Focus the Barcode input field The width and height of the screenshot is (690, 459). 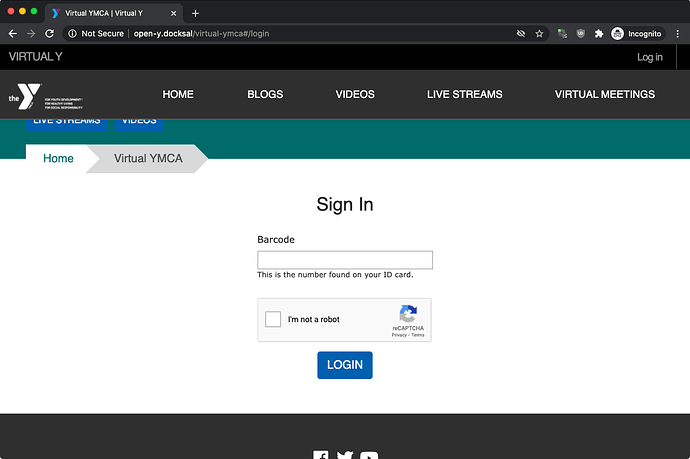(x=345, y=260)
